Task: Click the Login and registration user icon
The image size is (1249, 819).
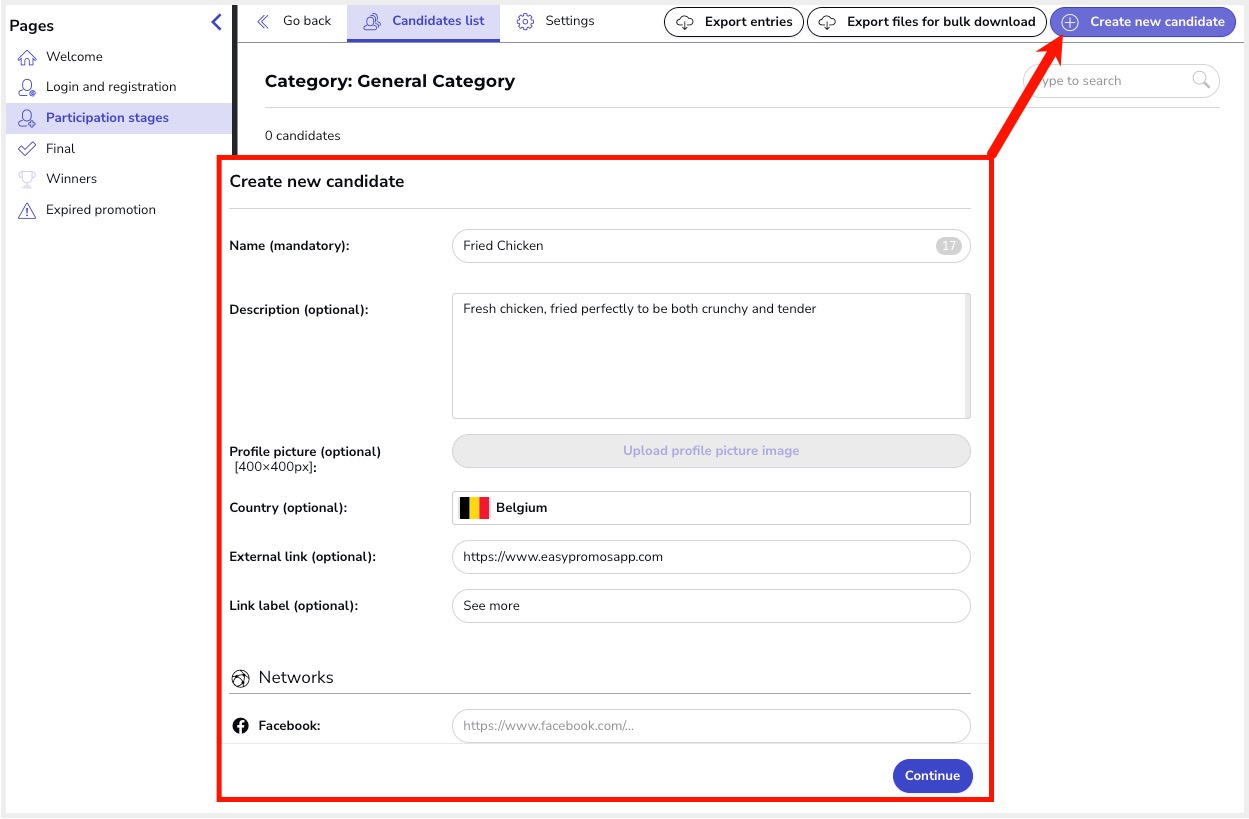Action: click(x=27, y=87)
